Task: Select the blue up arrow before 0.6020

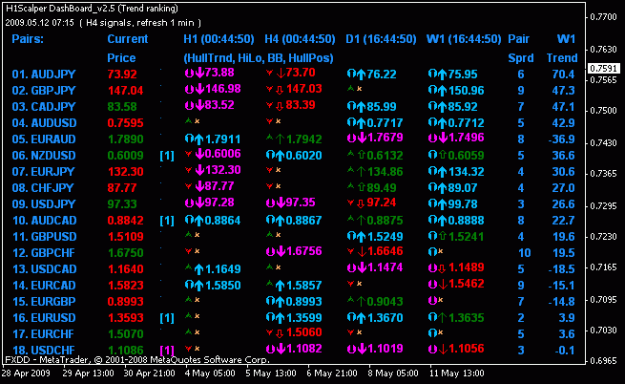Action: tap(280, 156)
